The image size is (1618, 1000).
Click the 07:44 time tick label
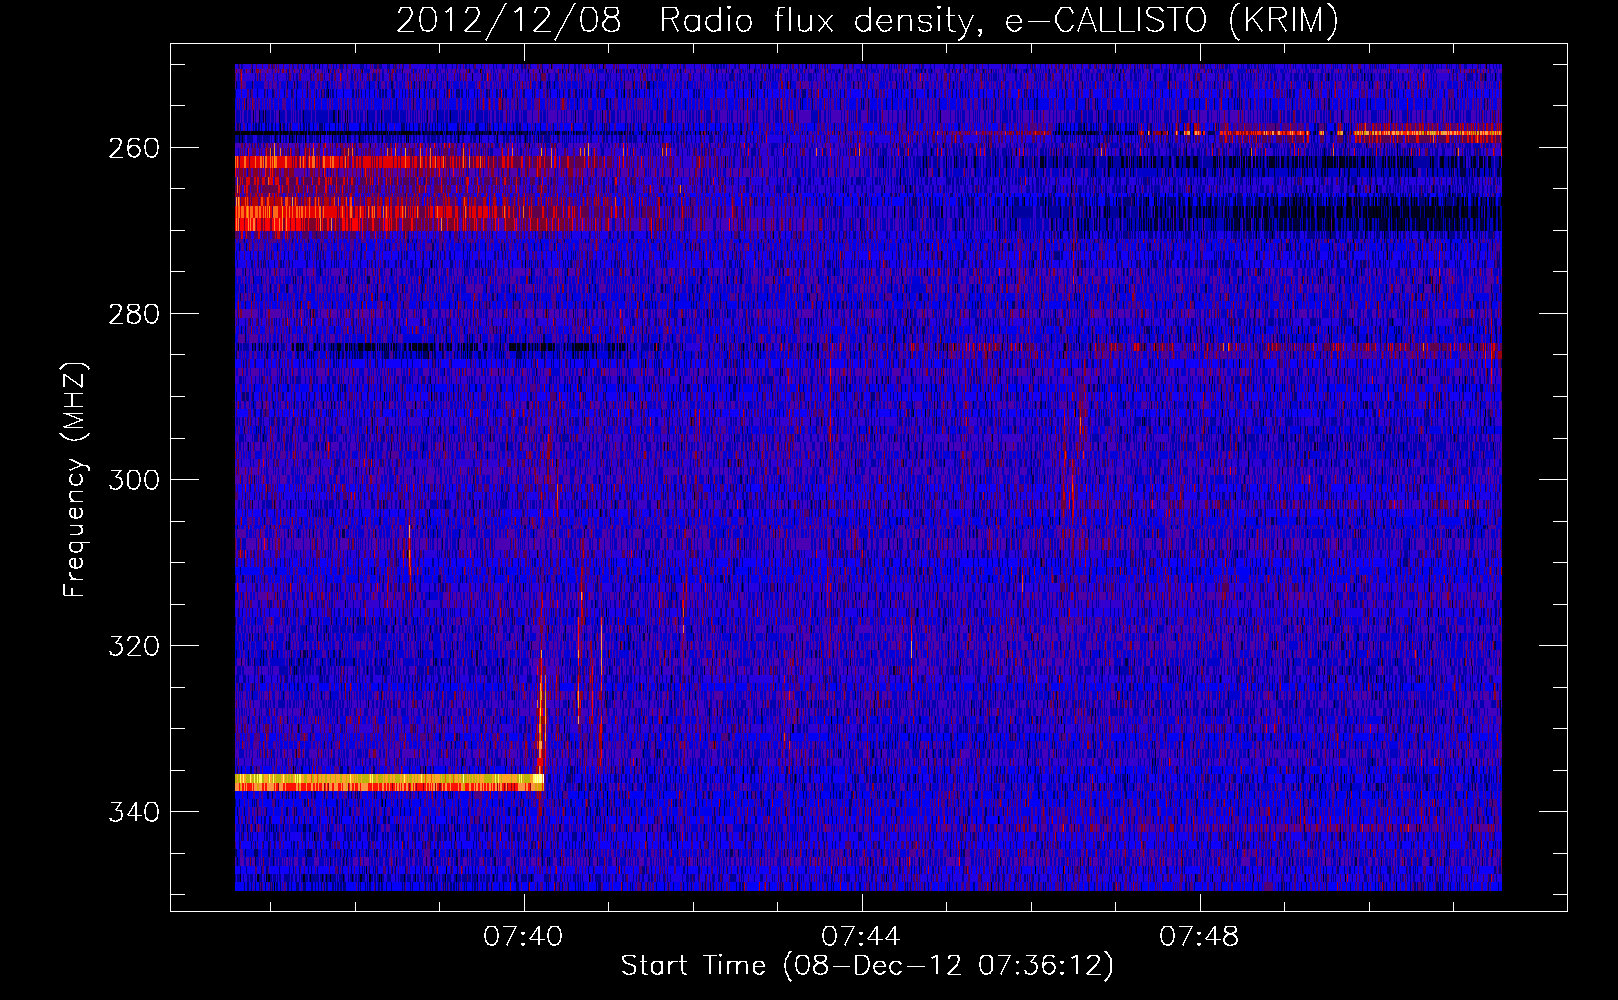point(861,937)
